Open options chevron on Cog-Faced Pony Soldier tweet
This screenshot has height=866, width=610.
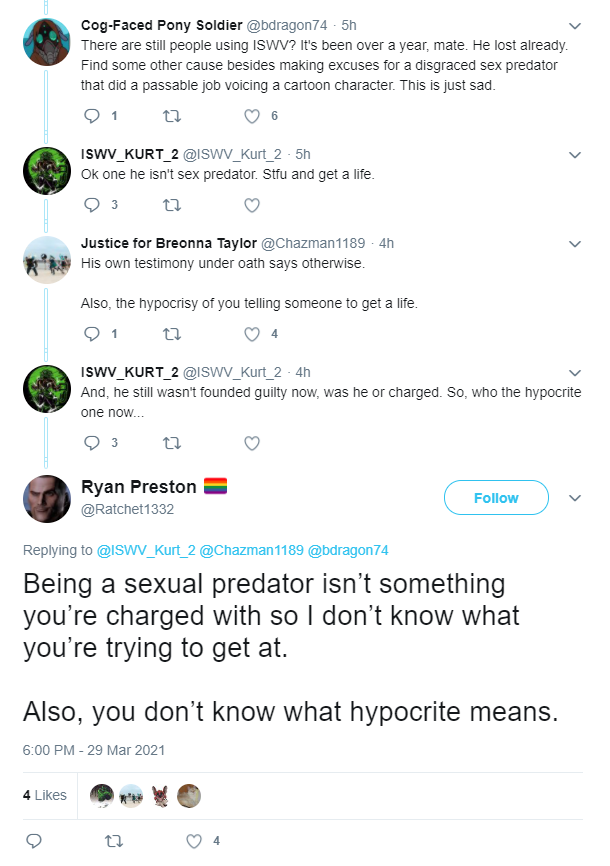(x=575, y=26)
